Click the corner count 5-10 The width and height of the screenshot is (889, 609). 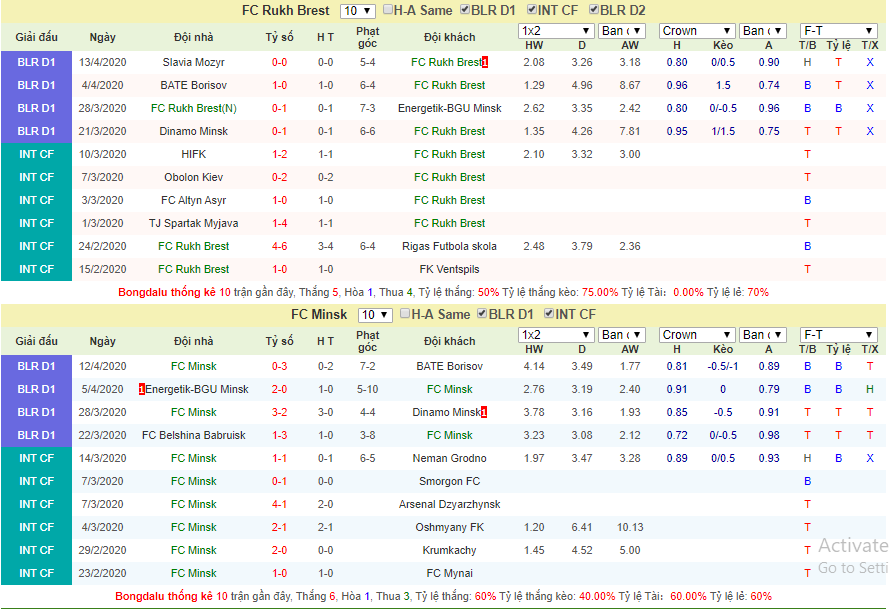367,390
